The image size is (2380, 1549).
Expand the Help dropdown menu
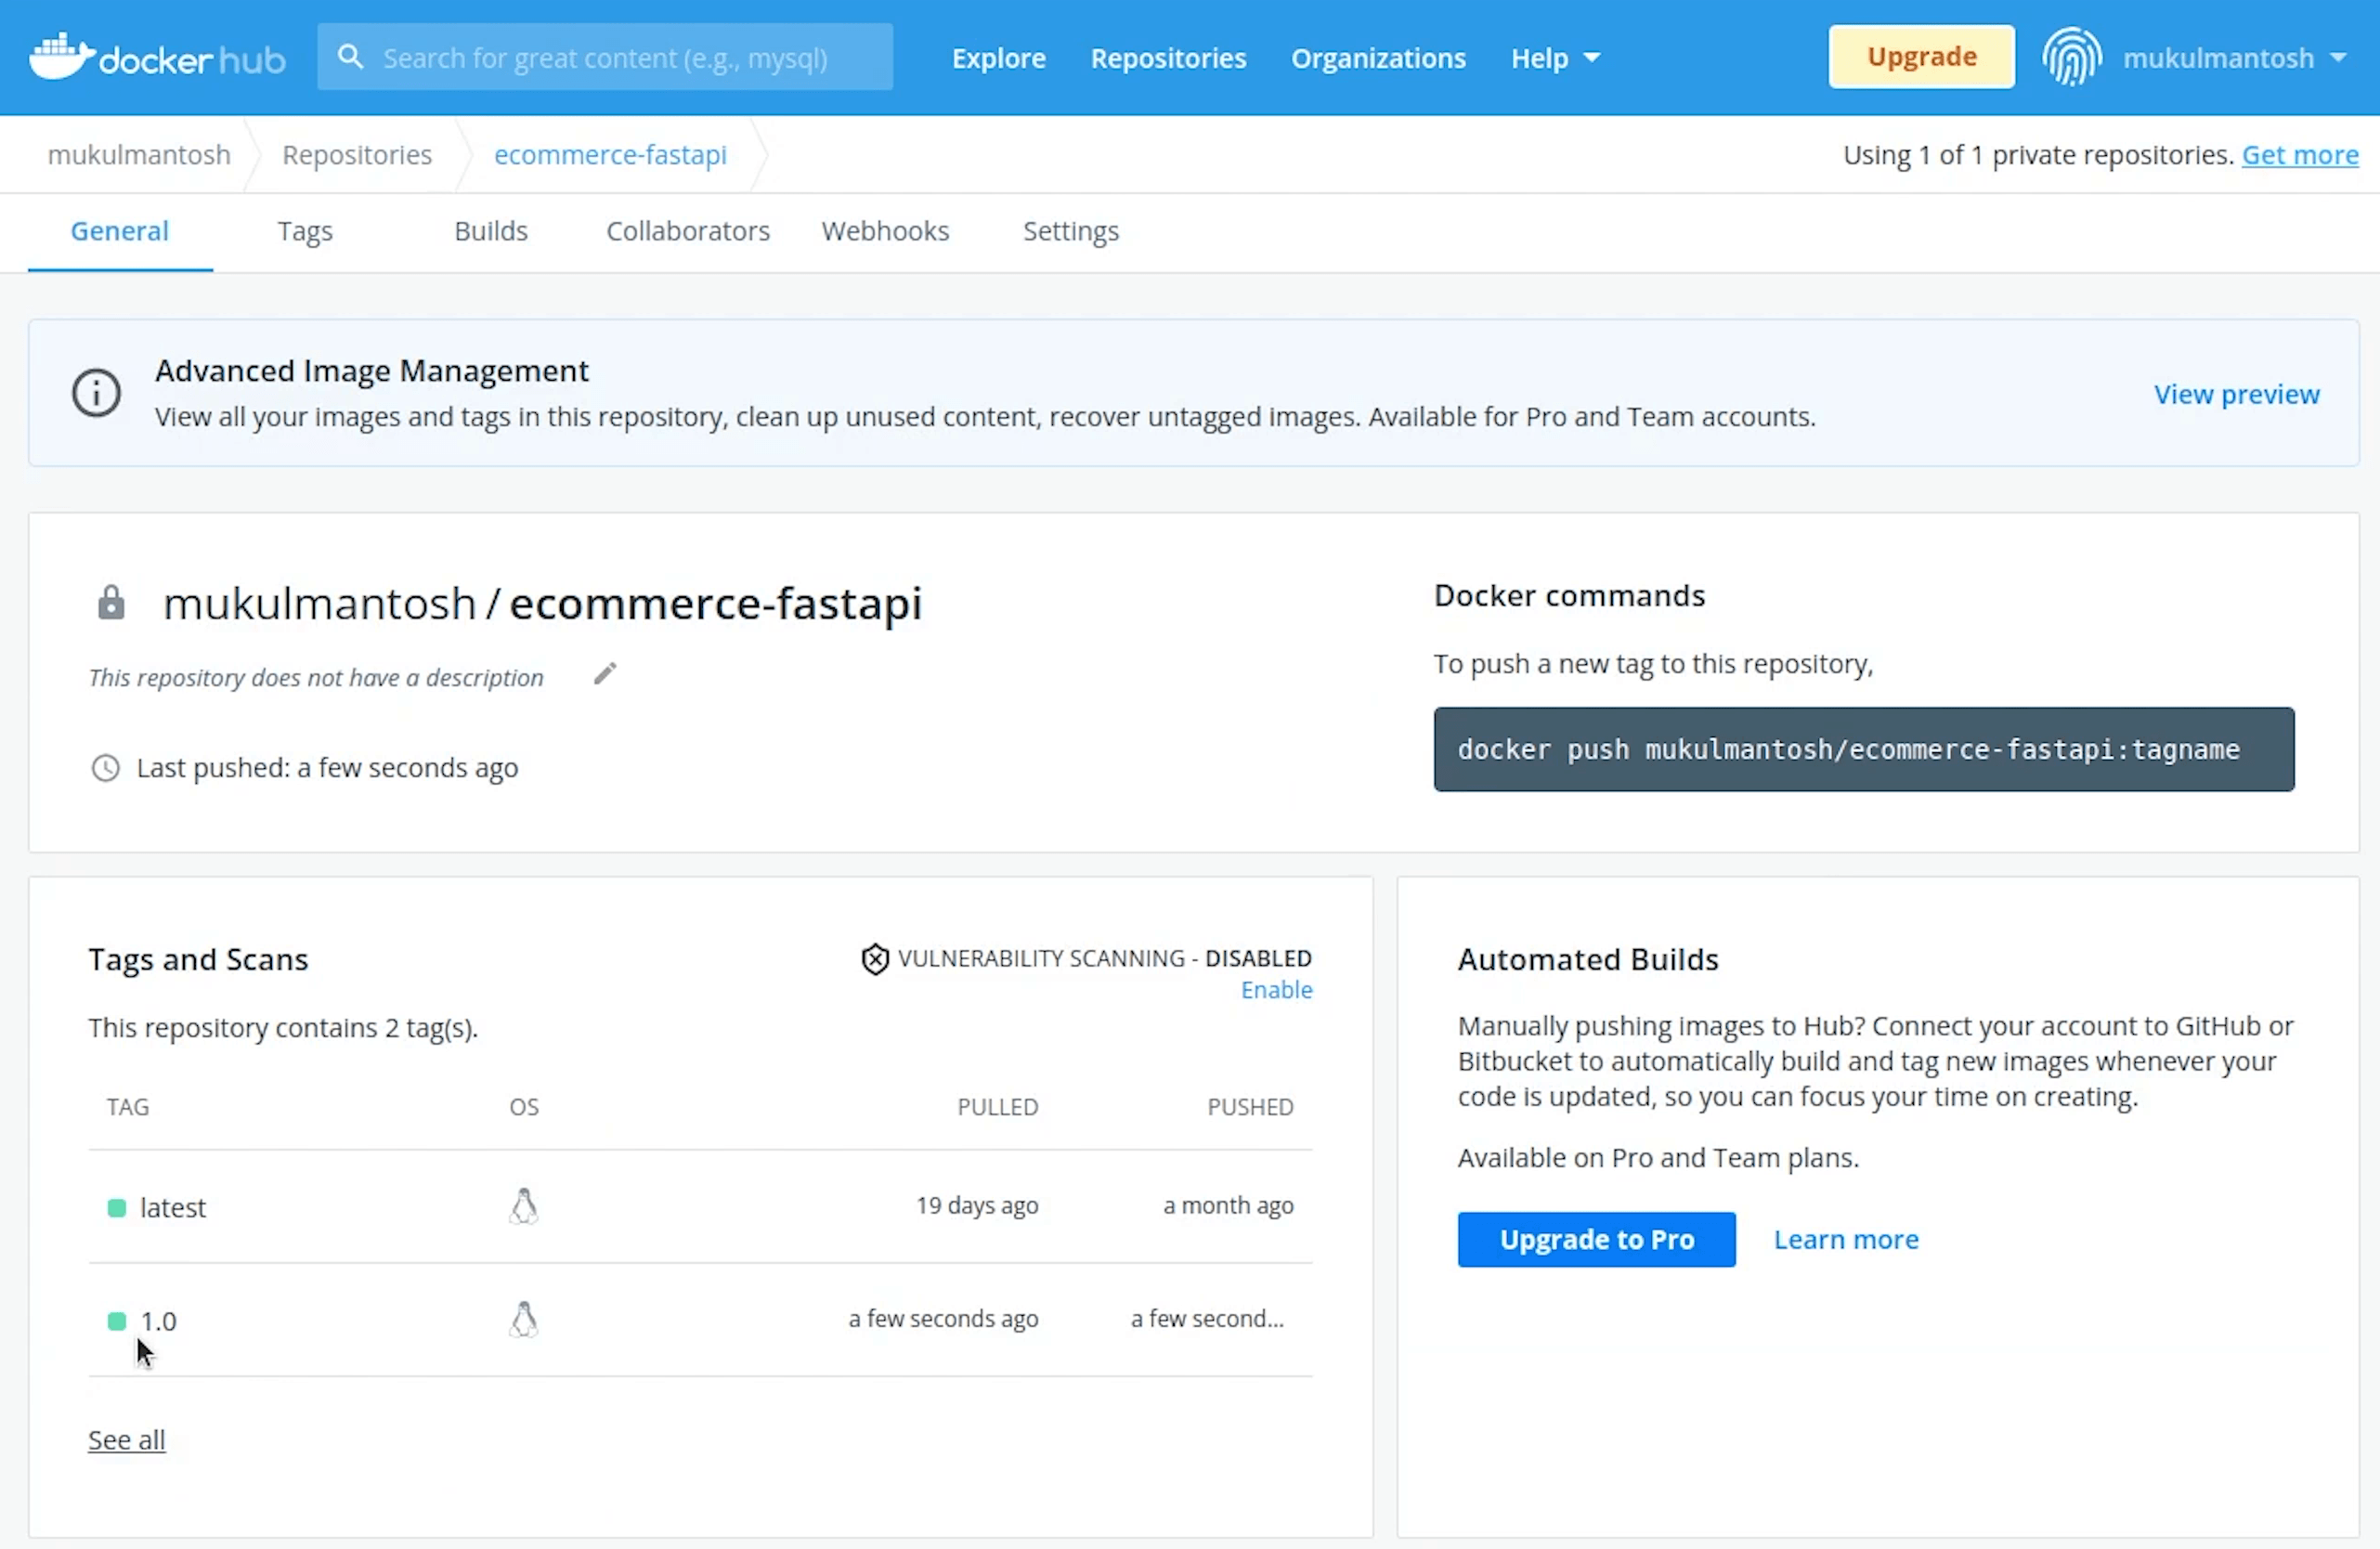[x=1555, y=58]
